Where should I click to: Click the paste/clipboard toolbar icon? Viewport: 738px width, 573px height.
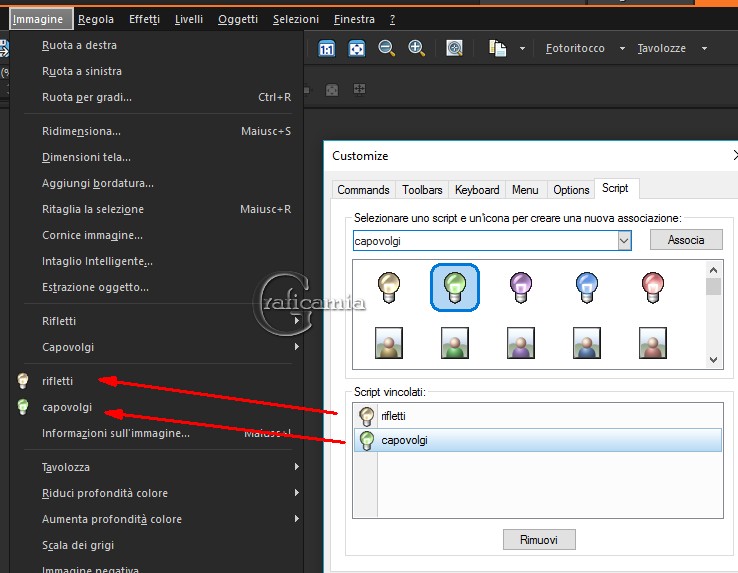(497, 48)
